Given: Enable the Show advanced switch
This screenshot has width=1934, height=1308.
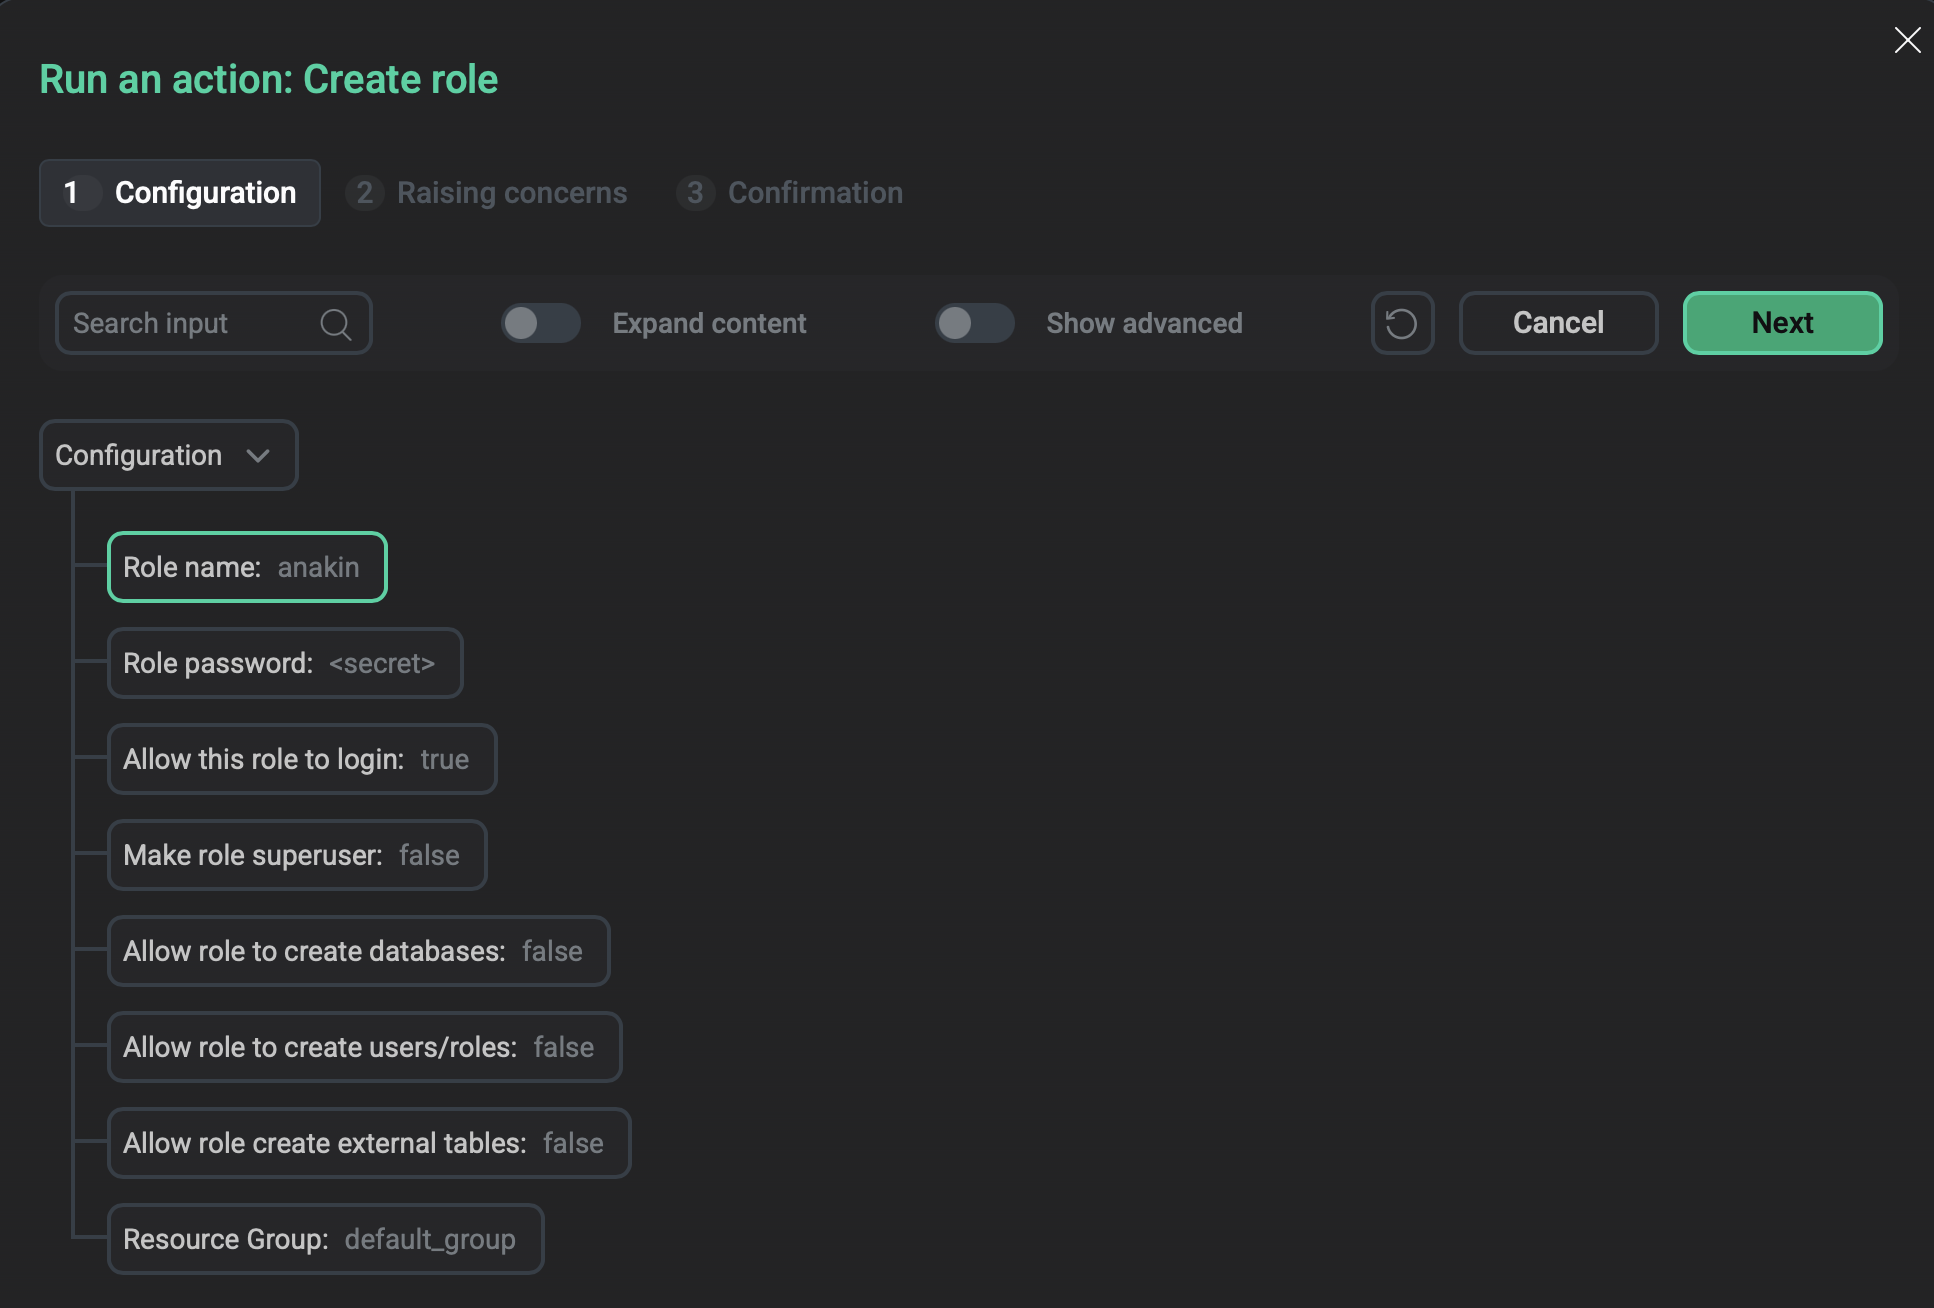Looking at the screenshot, I should click(x=974, y=323).
